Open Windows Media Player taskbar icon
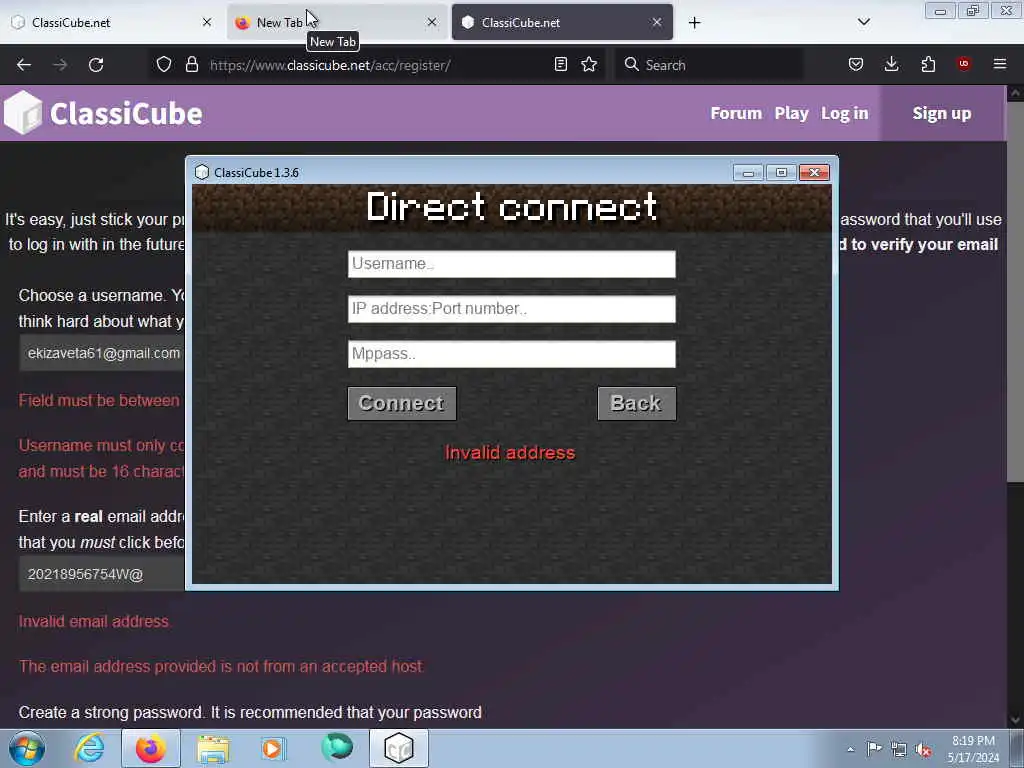This screenshot has width=1024, height=768. [274, 748]
